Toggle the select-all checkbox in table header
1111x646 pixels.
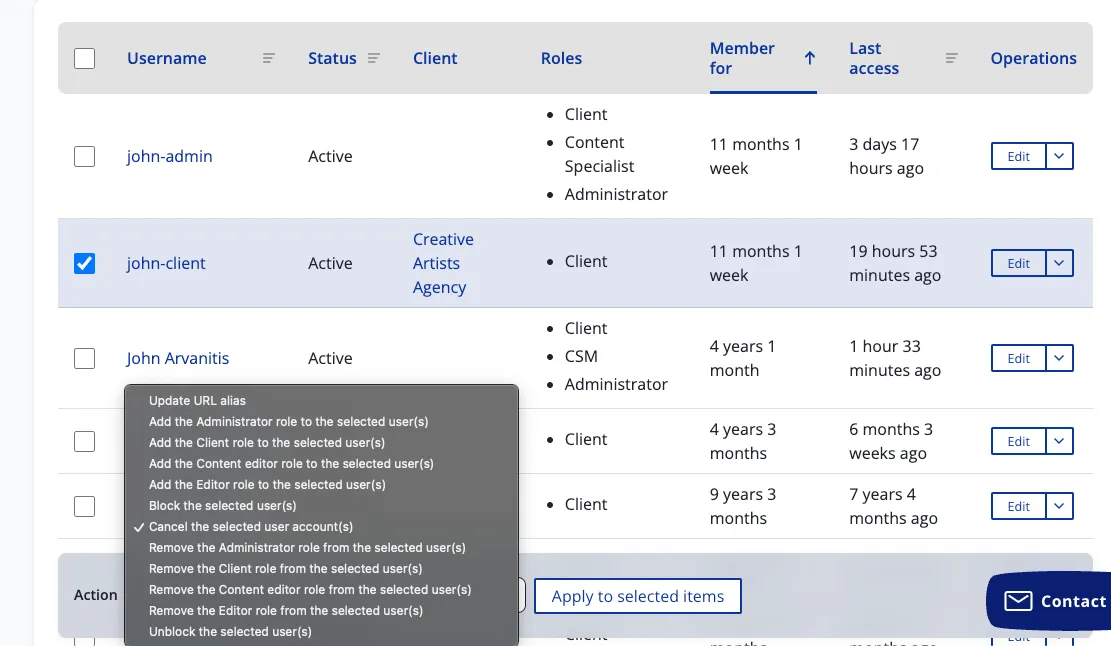click(x=84, y=58)
